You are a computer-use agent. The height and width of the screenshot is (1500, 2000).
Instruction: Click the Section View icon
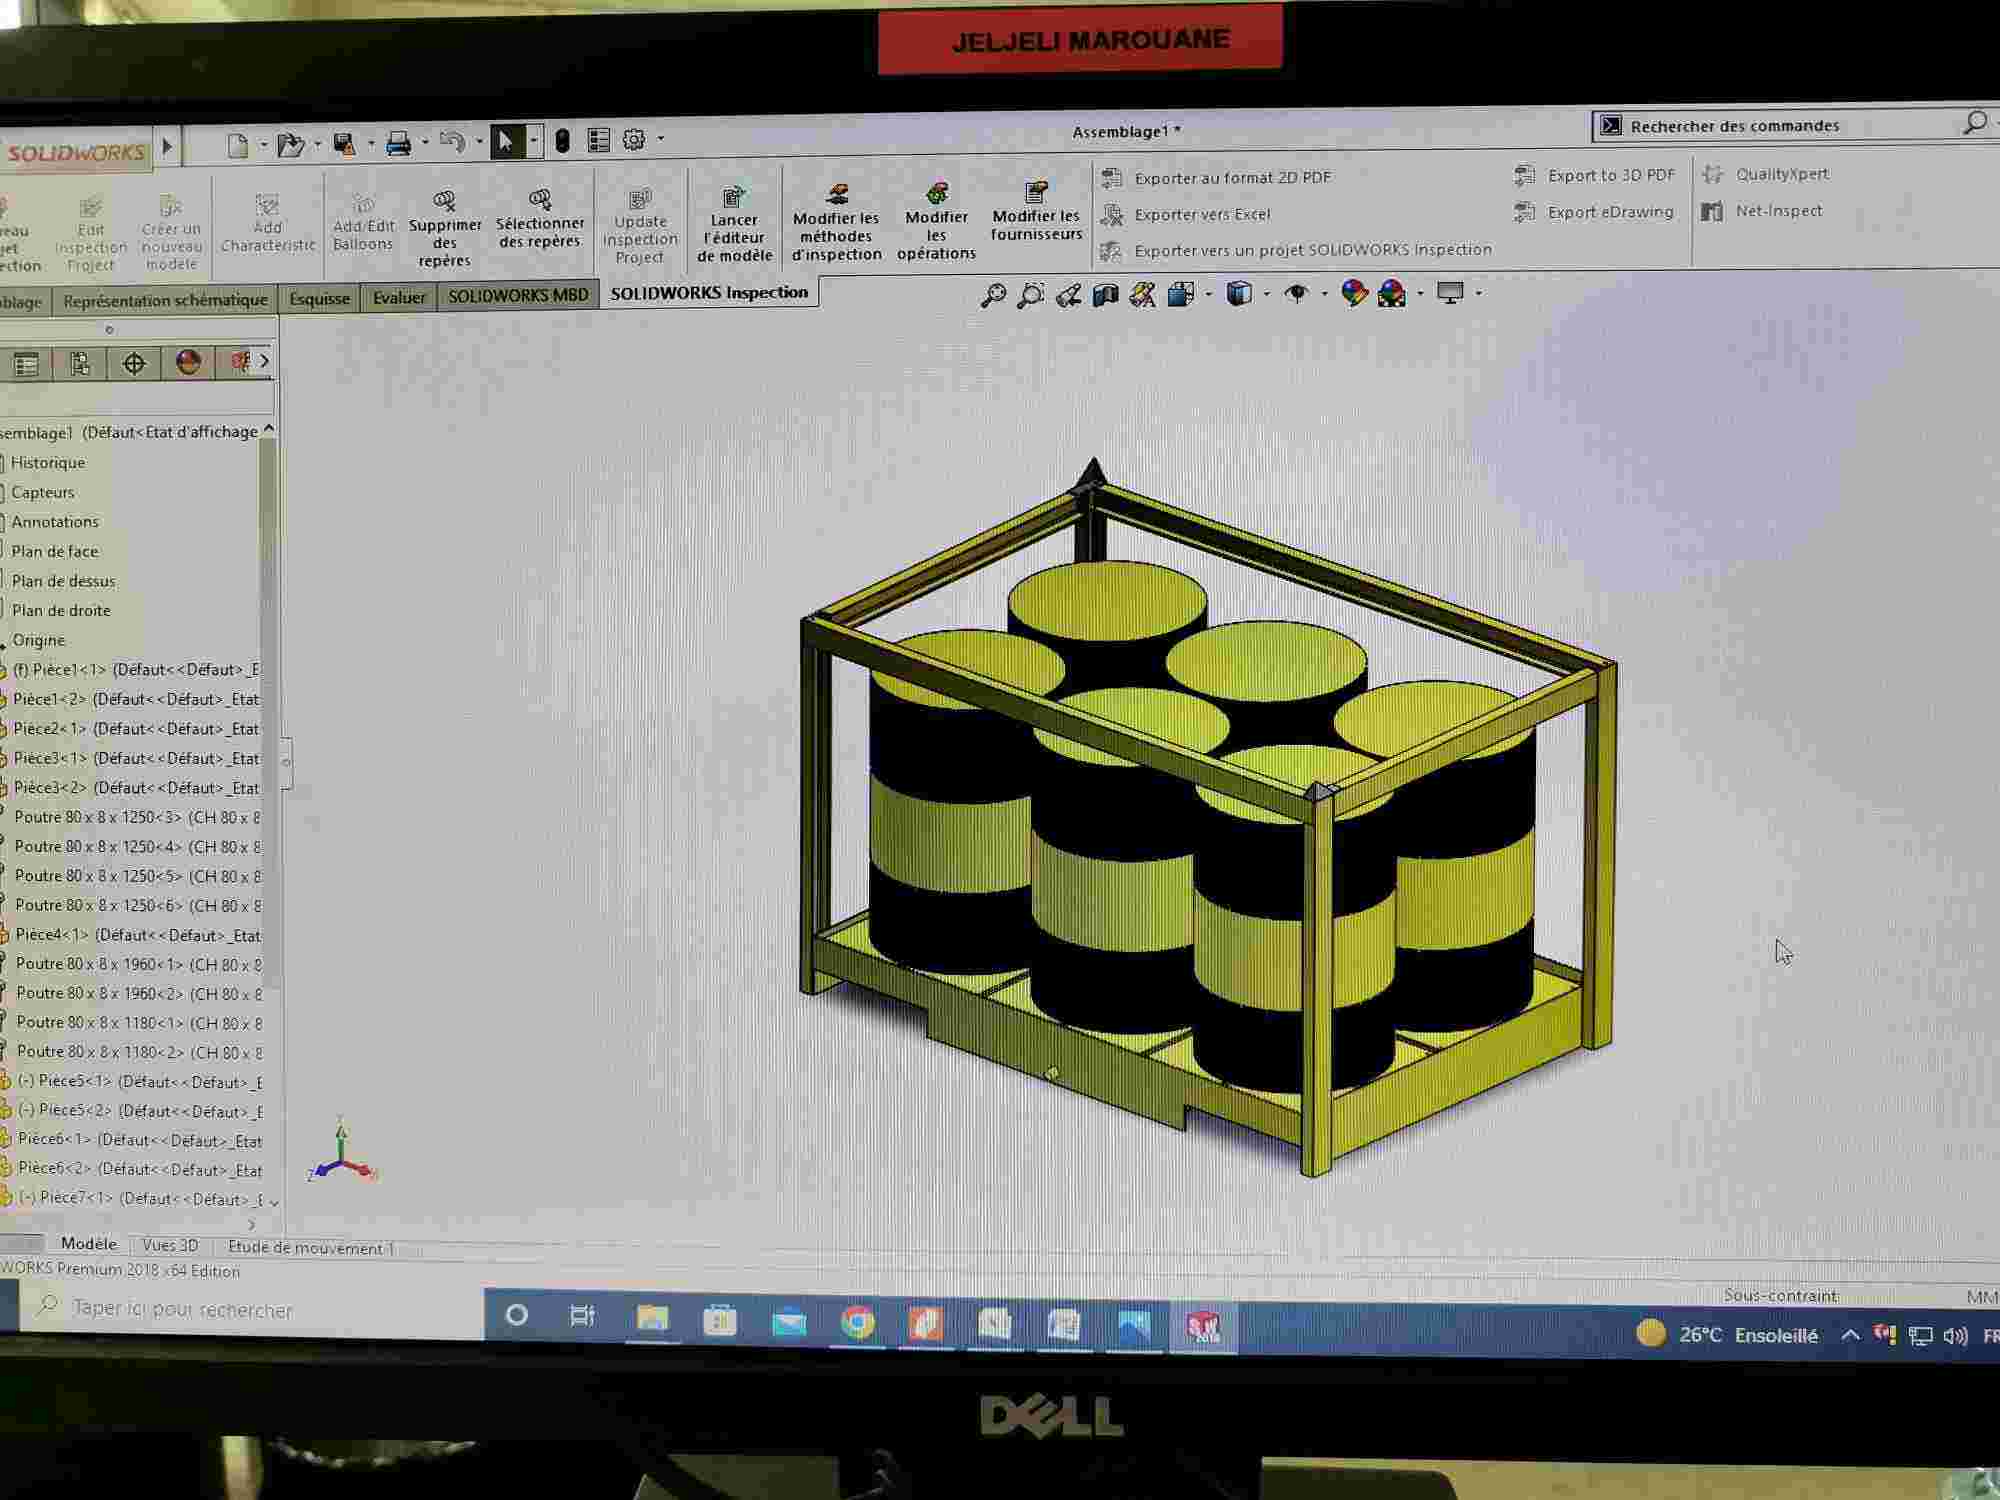pyautogui.click(x=1105, y=295)
